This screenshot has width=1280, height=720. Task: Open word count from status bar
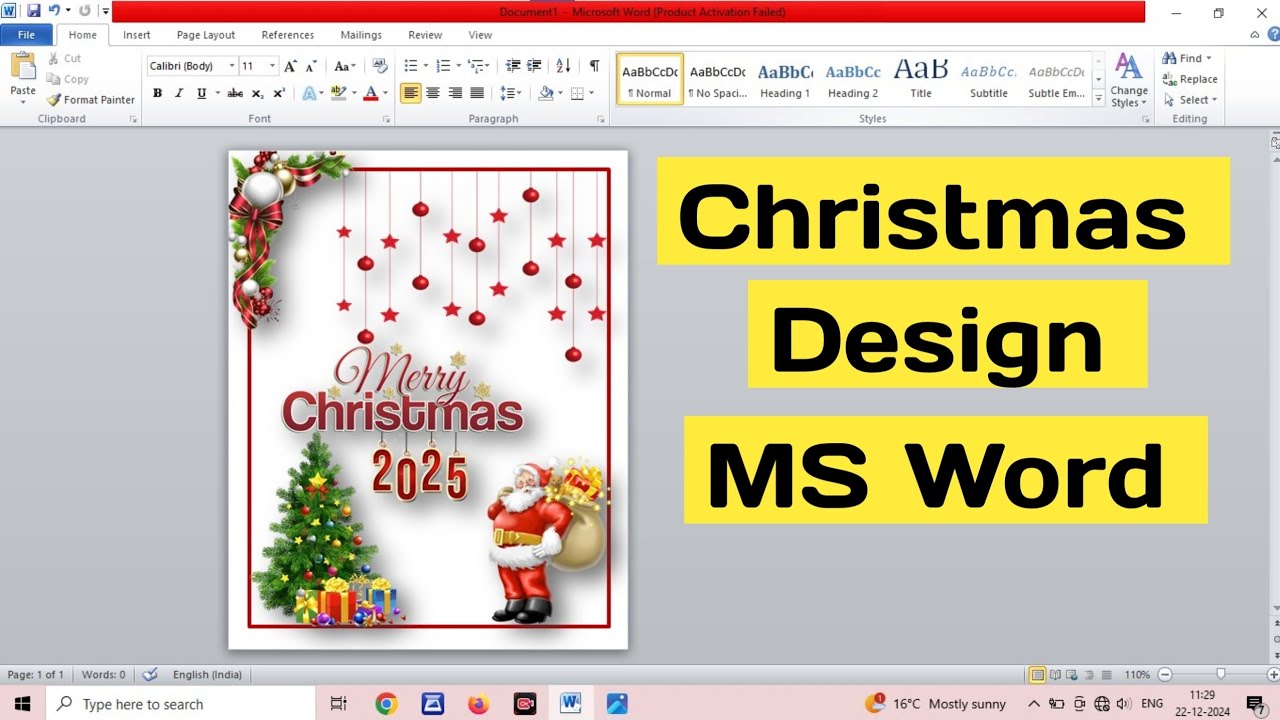click(x=104, y=675)
